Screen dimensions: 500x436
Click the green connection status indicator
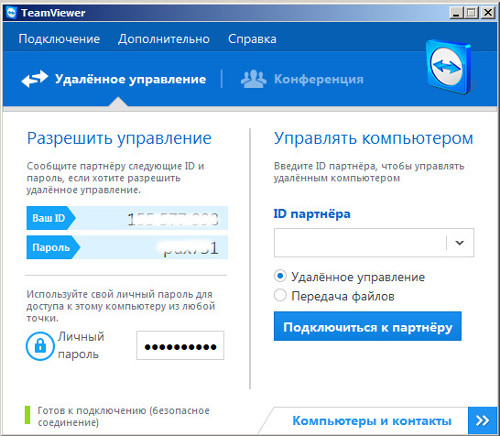[x=27, y=415]
